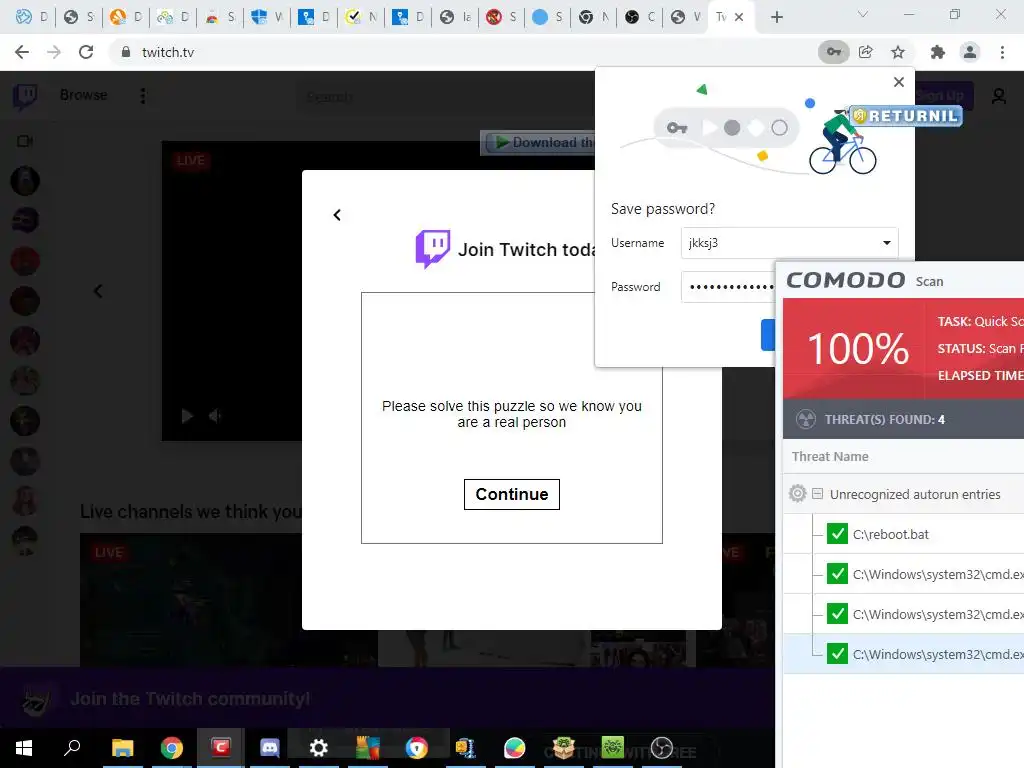Open Settings gear in the taskbar

pyautogui.click(x=319, y=748)
